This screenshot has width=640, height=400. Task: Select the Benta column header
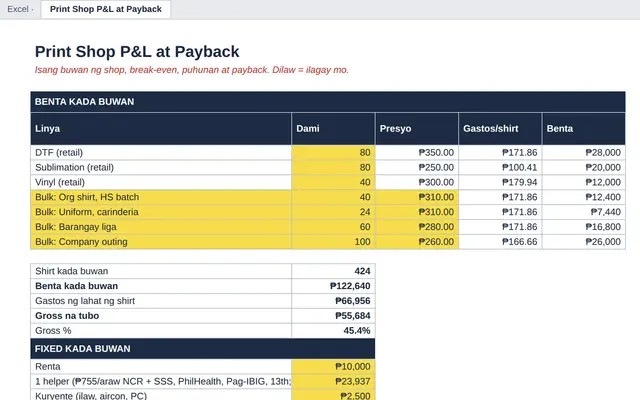(x=584, y=129)
